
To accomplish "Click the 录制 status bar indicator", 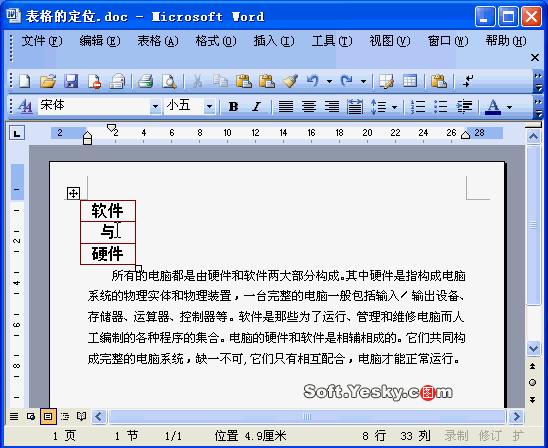I will [456, 436].
